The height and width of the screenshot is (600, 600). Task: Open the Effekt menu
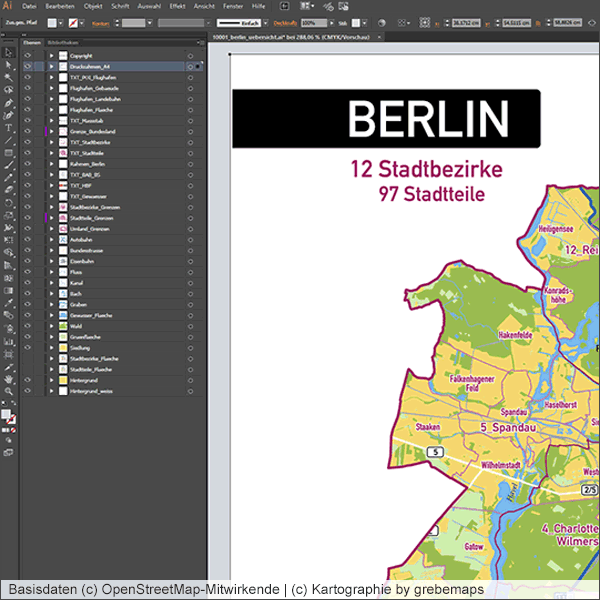coord(177,6)
